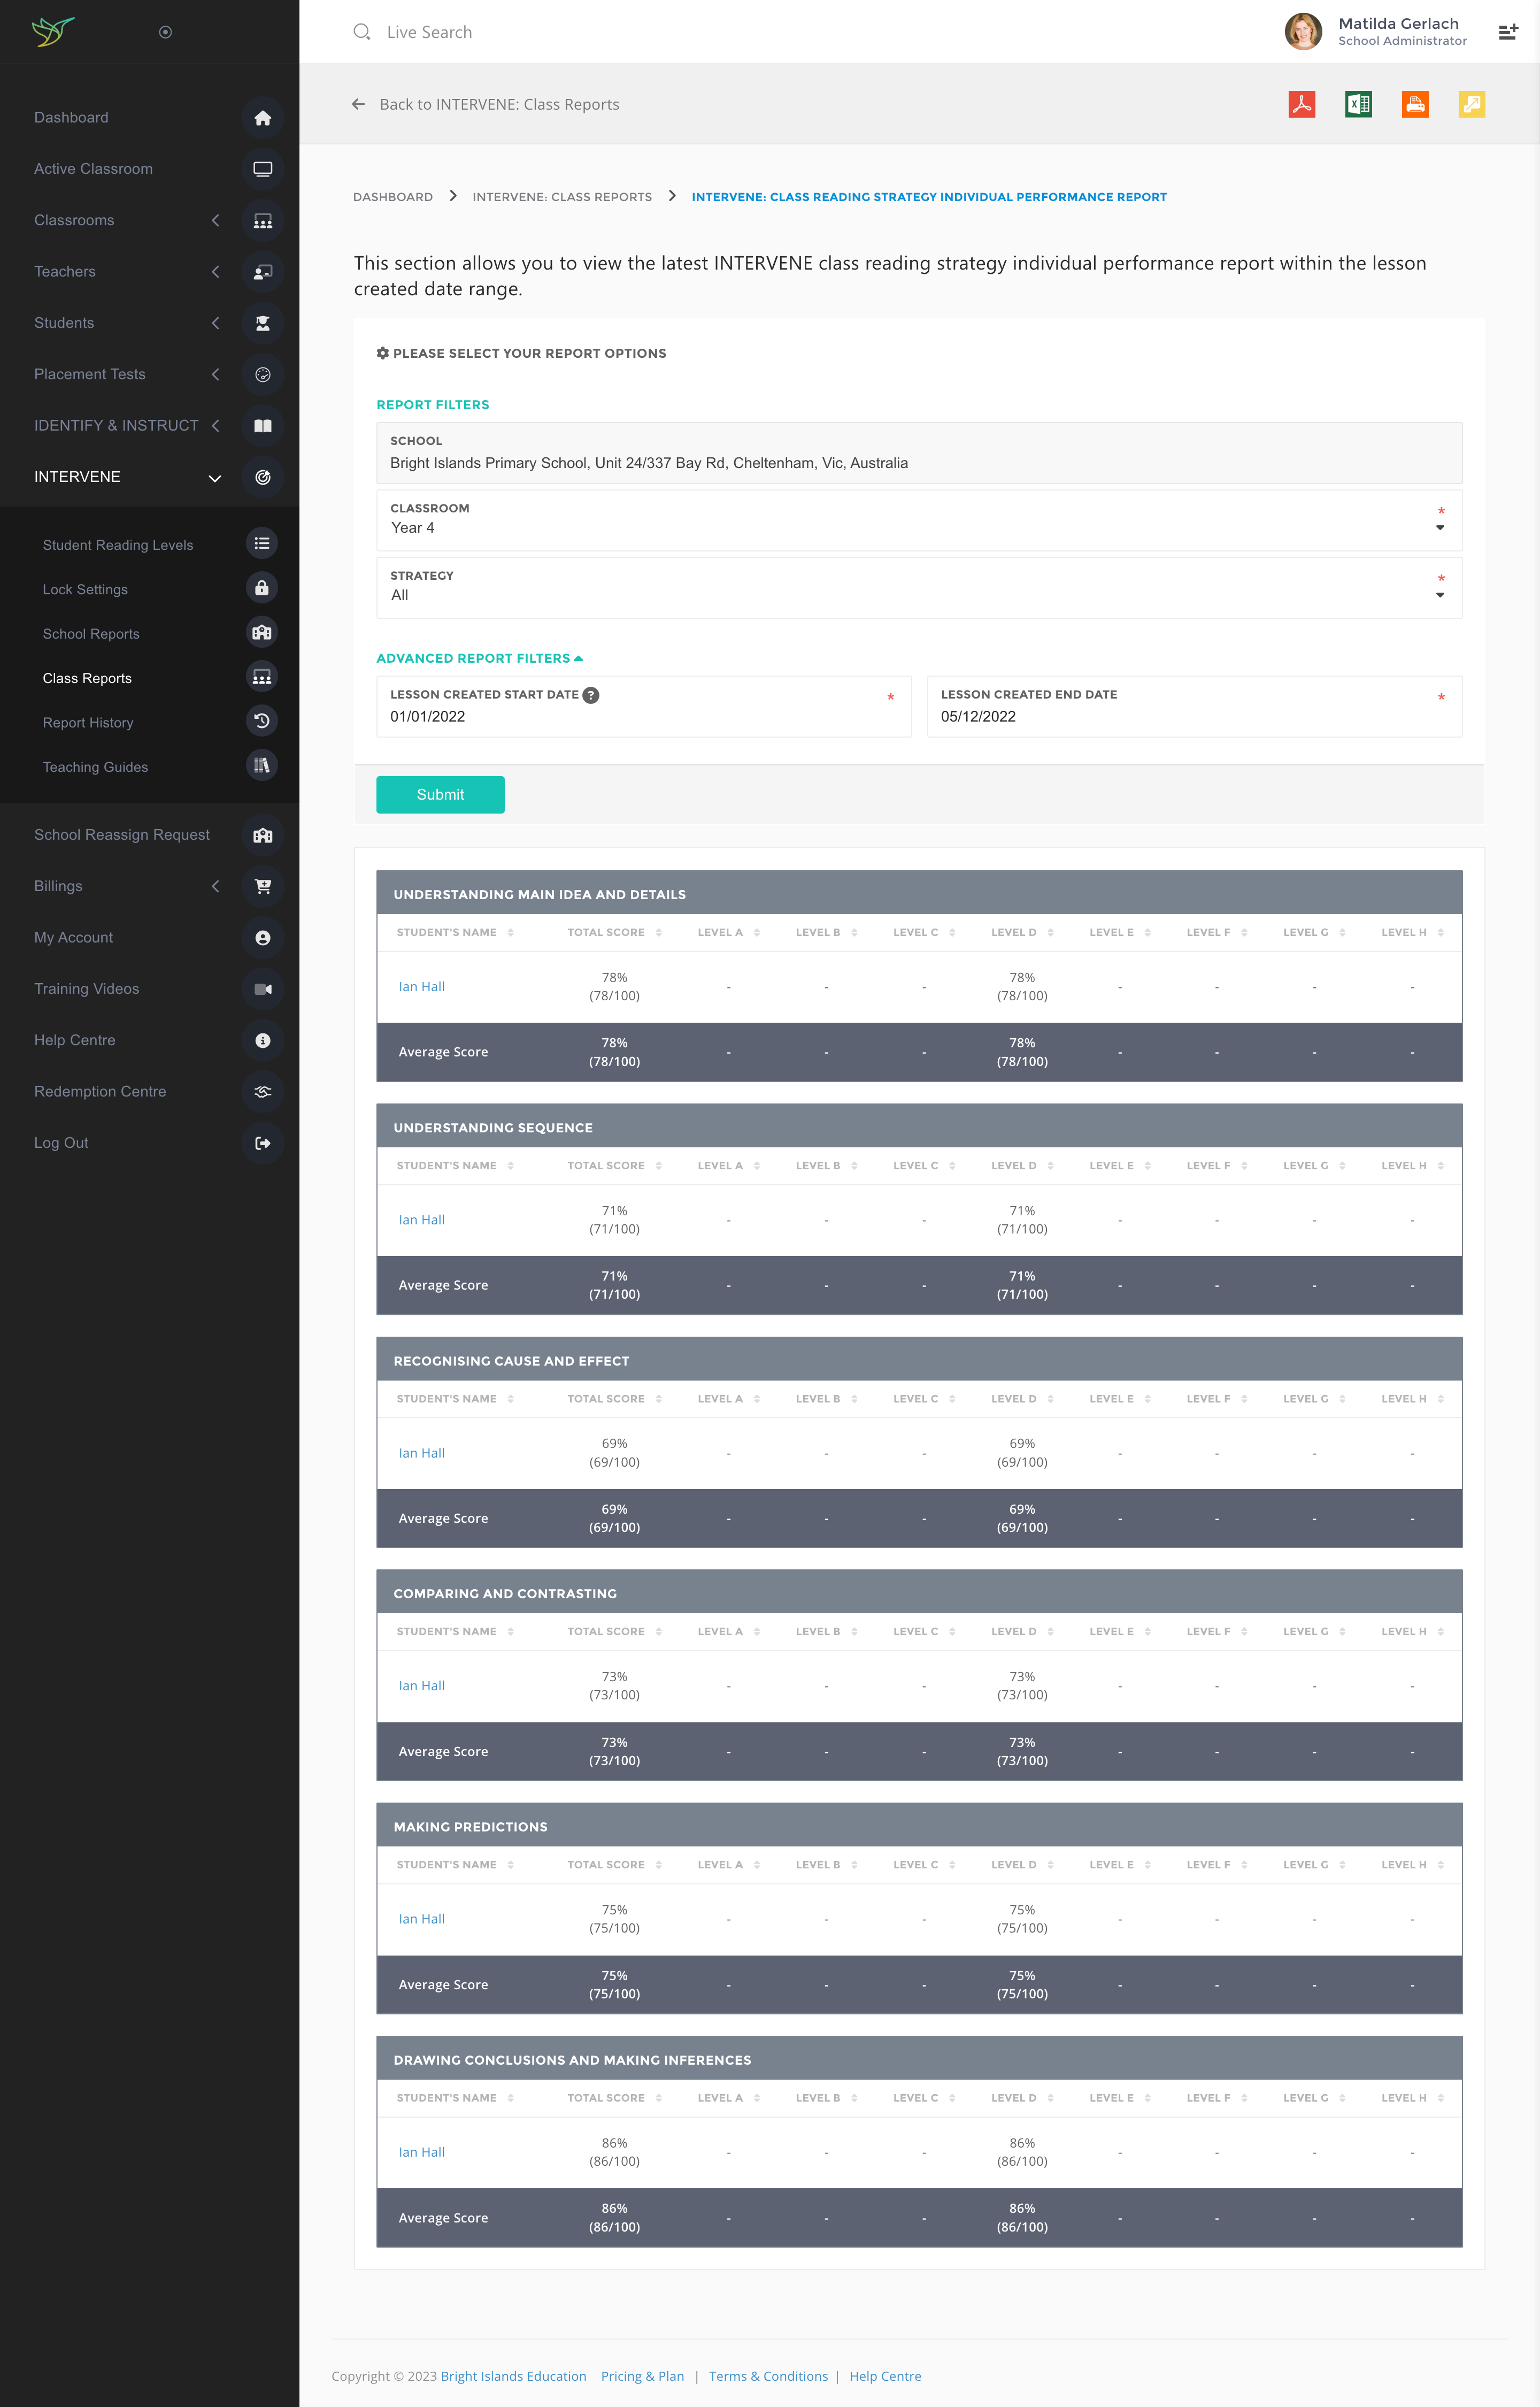Export report to Excel
Screen dimensions: 1540x2407
pyautogui.click(x=1358, y=104)
